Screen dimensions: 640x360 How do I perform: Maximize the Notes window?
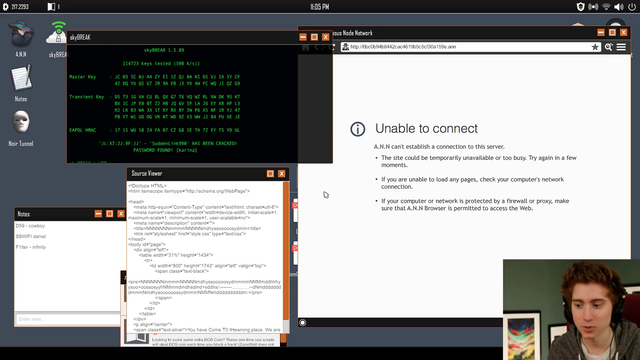(110, 214)
